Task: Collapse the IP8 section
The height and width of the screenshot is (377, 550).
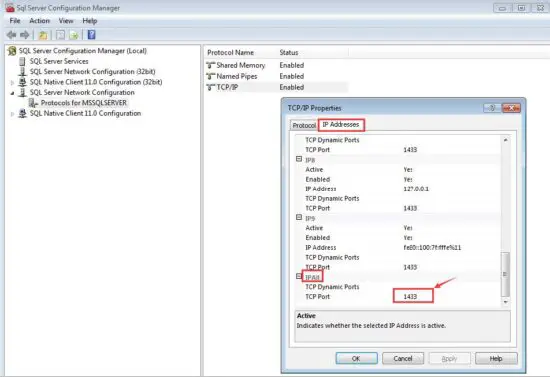Action: coord(299,159)
